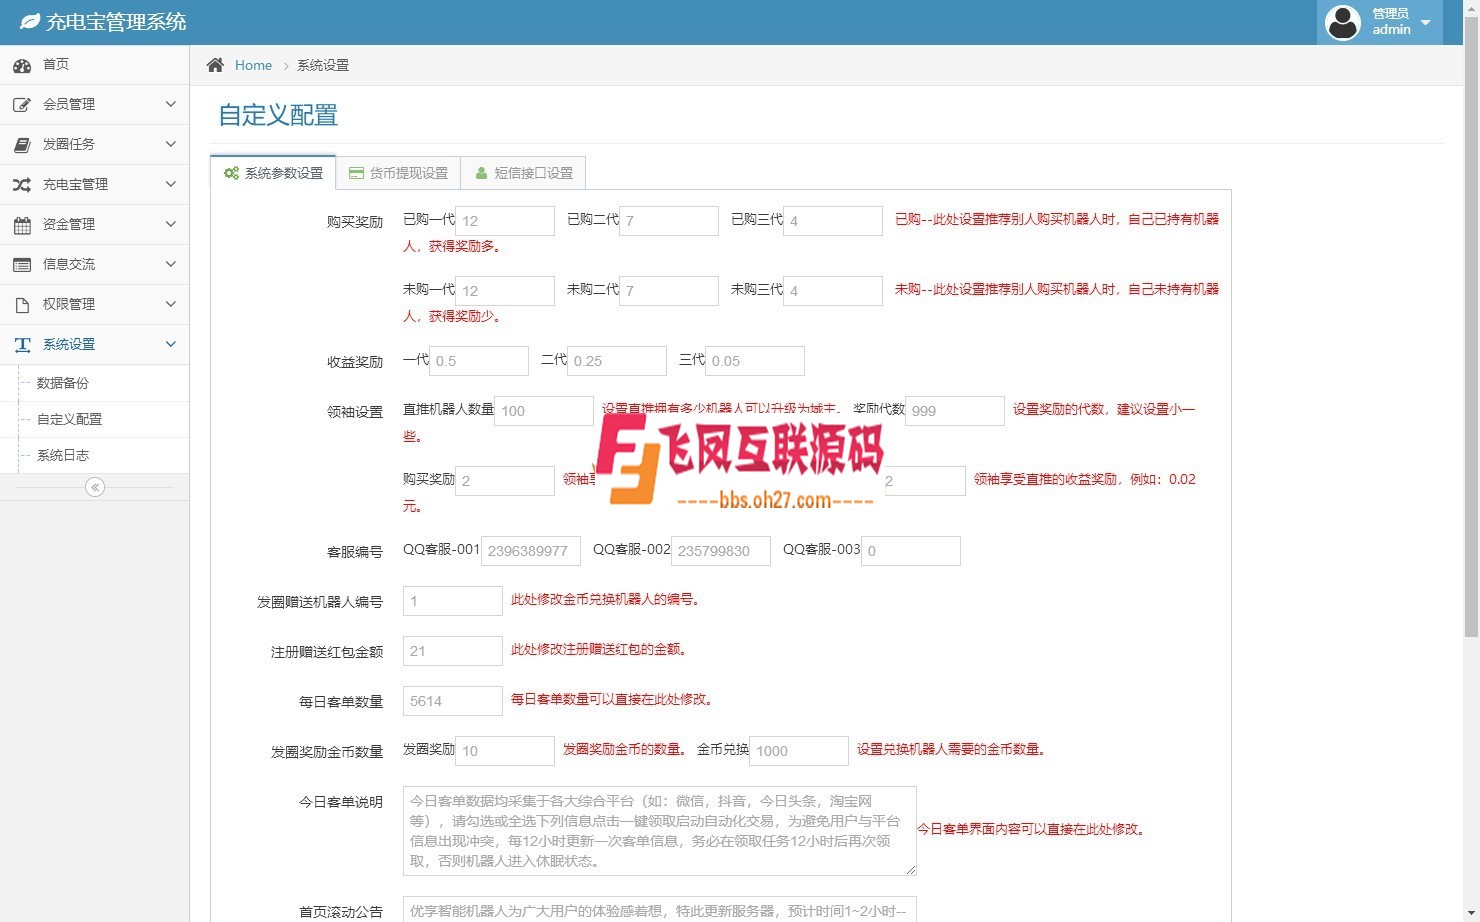This screenshot has width=1480, height=922.
Task: Select the 系统参数设置 tab
Action: (x=273, y=173)
